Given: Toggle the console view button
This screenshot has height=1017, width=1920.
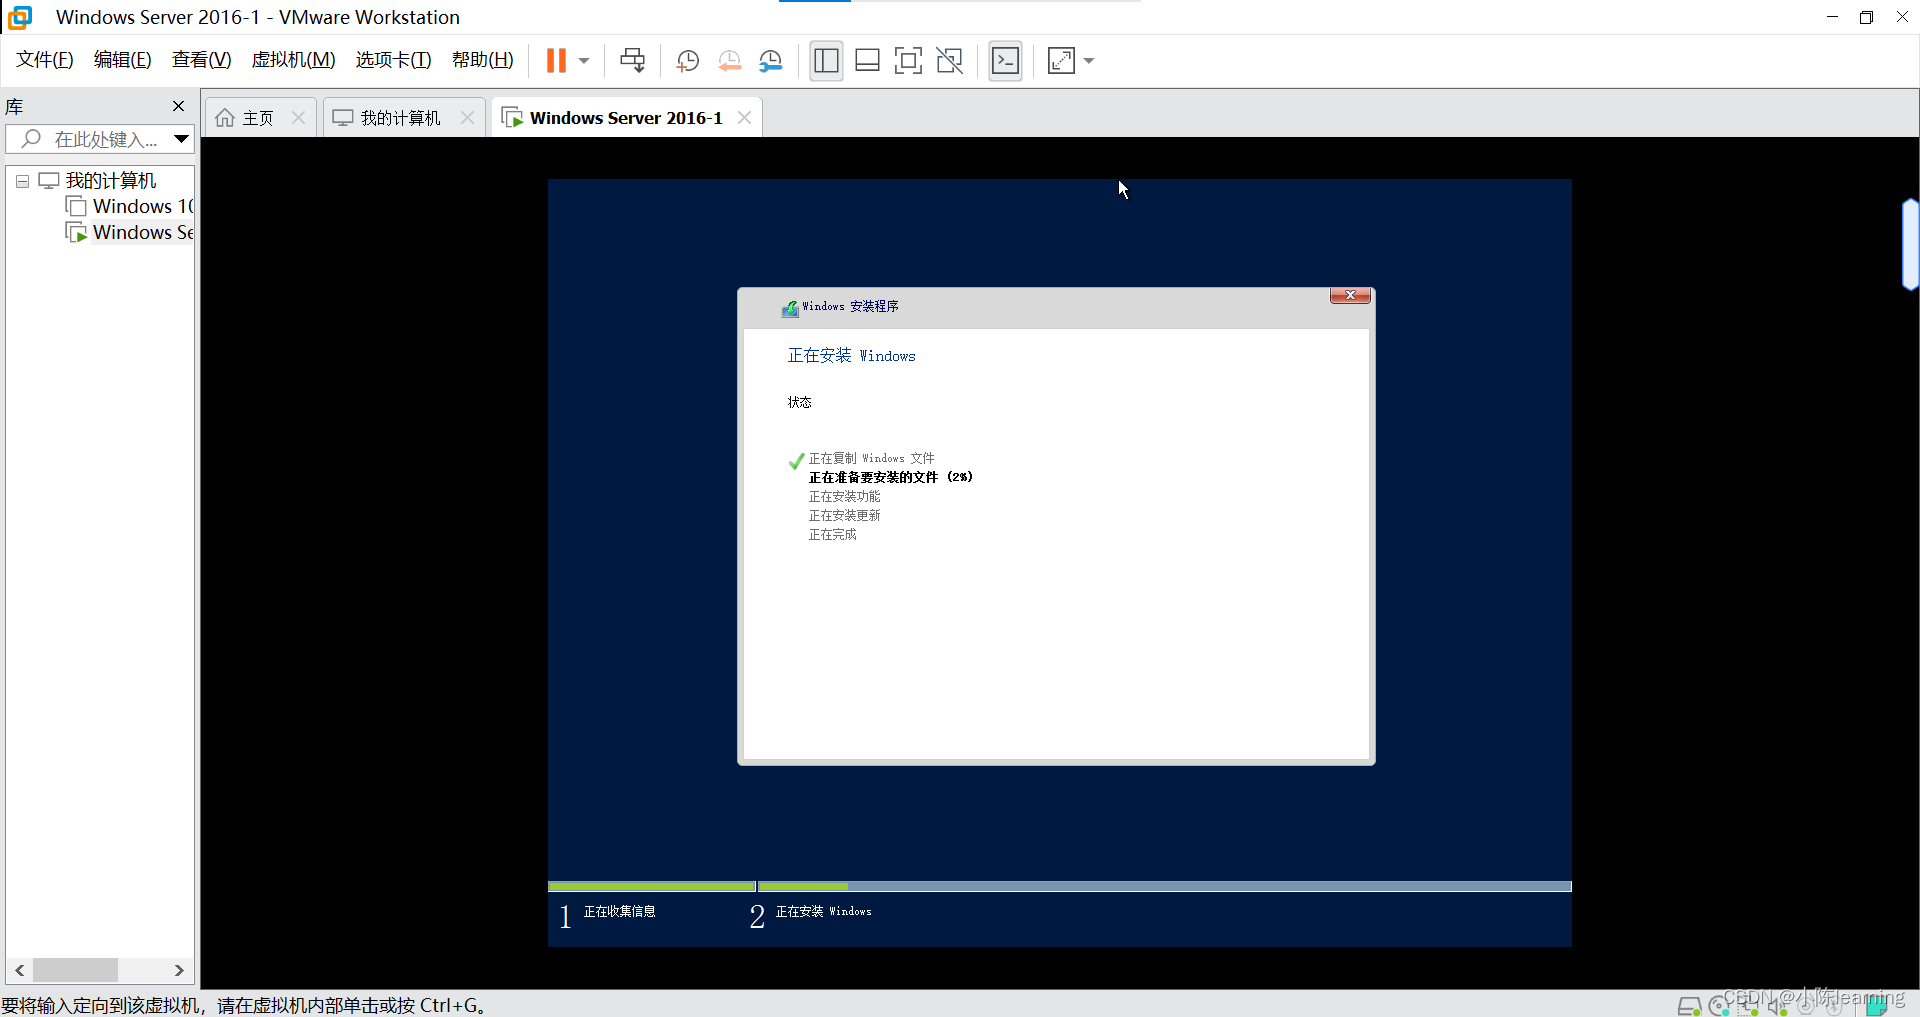Looking at the screenshot, I should [1005, 61].
